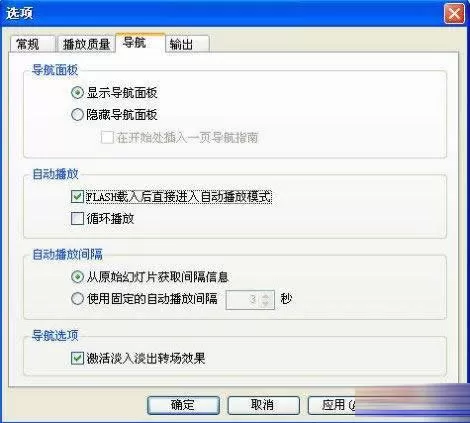Click the 取消 button
This screenshot has height=423, width=470.
click(x=263, y=405)
